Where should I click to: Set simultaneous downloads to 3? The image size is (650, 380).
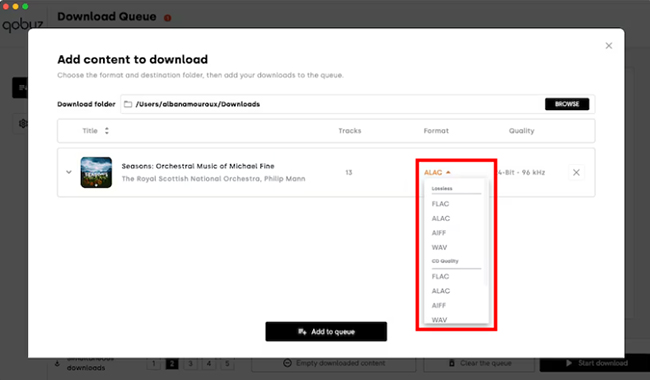[190, 363]
